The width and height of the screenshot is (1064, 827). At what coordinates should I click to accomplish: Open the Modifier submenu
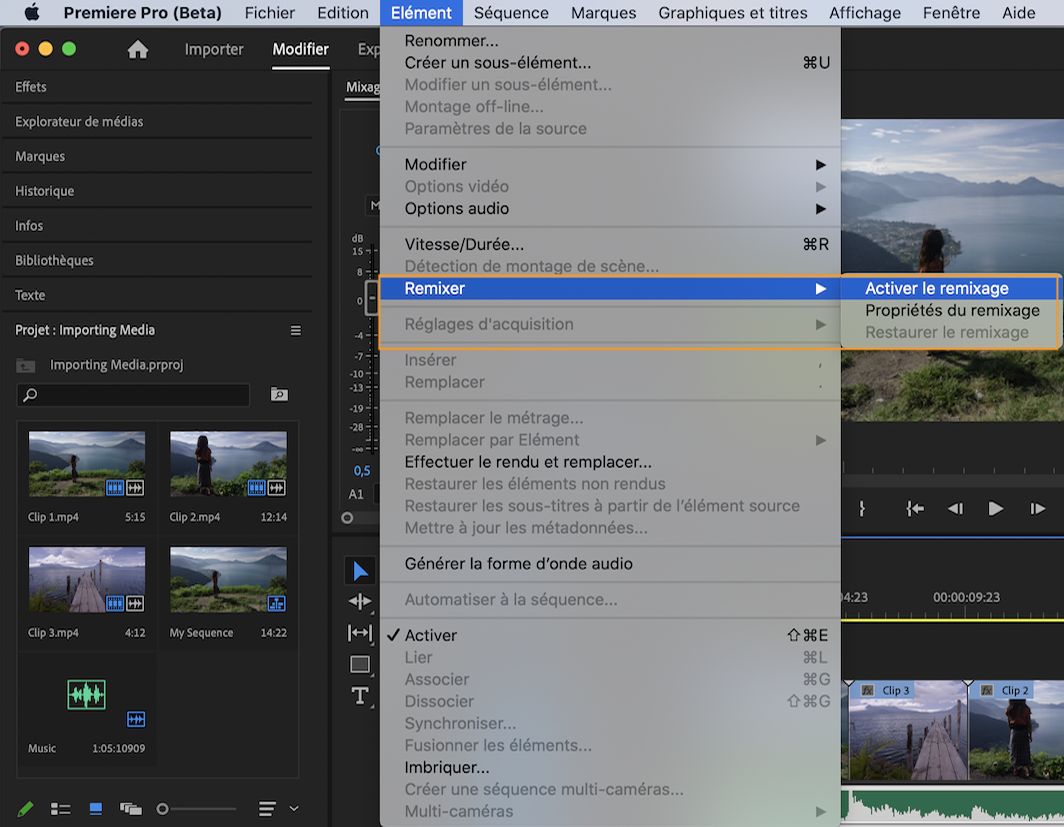pos(434,163)
